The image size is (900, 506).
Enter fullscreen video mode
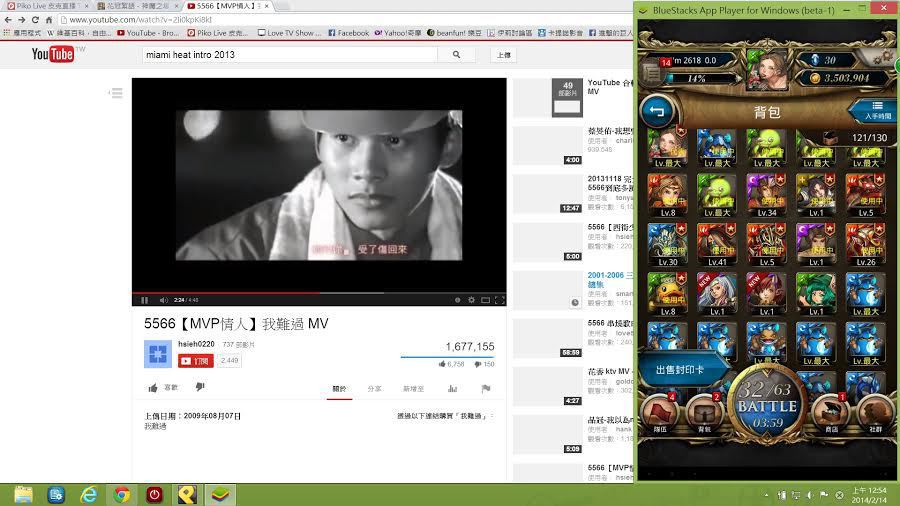pyautogui.click(x=499, y=300)
